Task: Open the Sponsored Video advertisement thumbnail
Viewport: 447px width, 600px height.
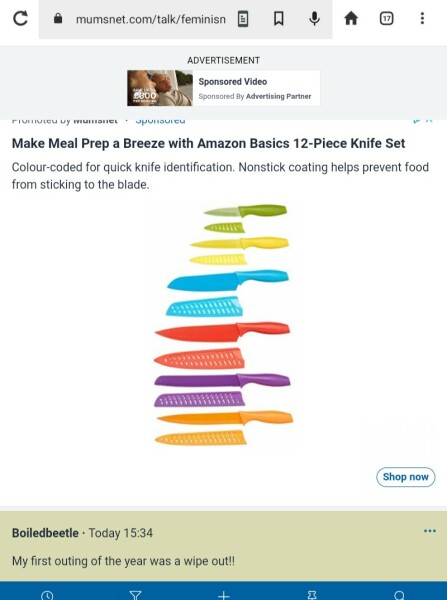Action: (x=160, y=88)
